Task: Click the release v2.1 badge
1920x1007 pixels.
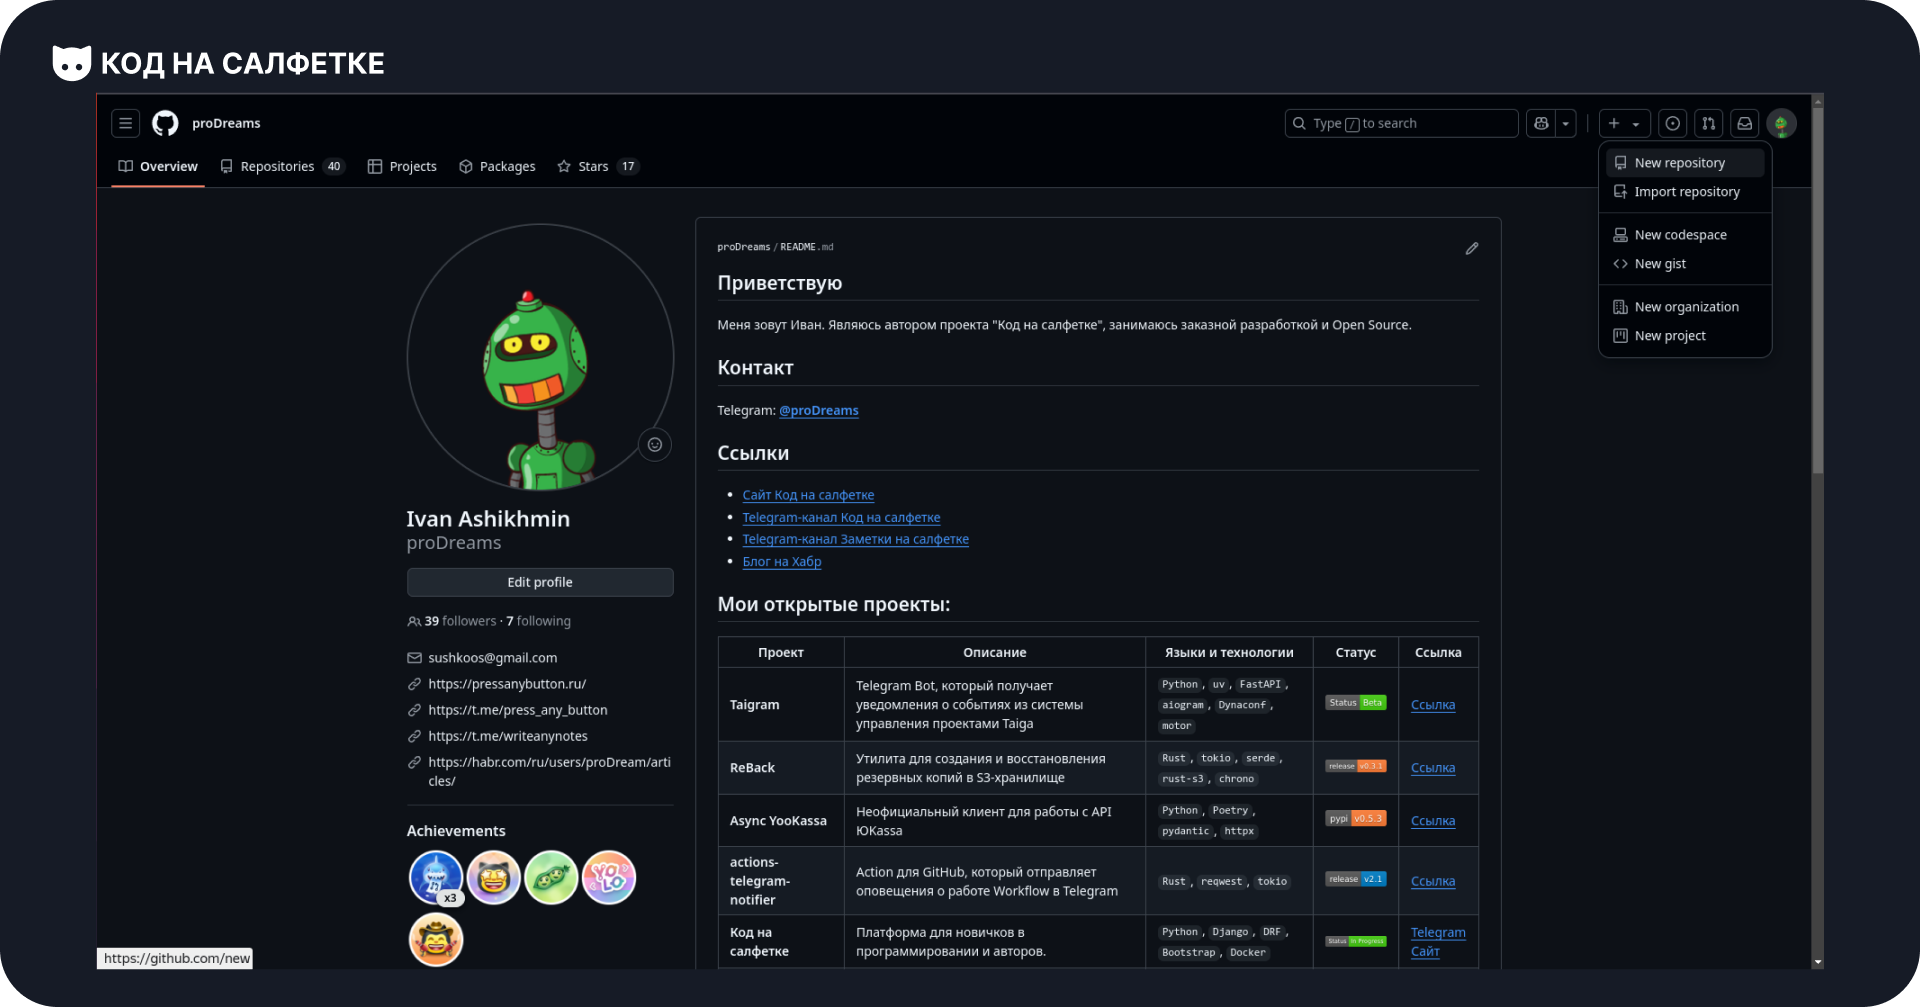Action: tap(1356, 879)
